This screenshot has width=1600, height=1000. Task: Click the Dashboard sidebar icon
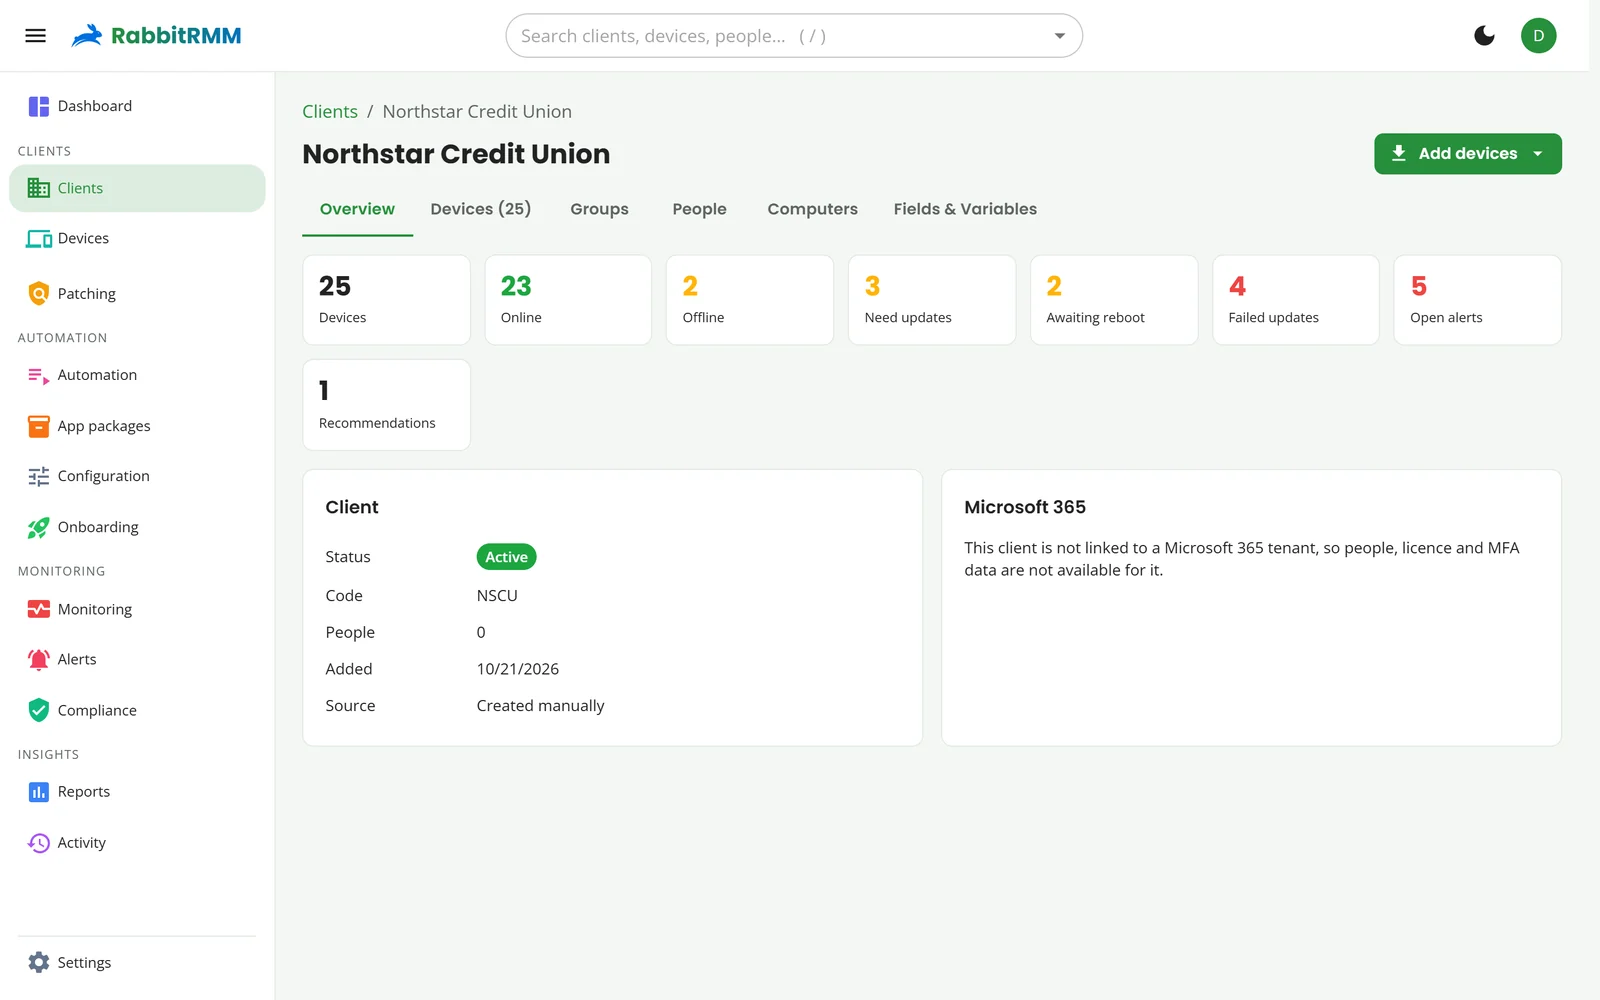pyautogui.click(x=39, y=106)
